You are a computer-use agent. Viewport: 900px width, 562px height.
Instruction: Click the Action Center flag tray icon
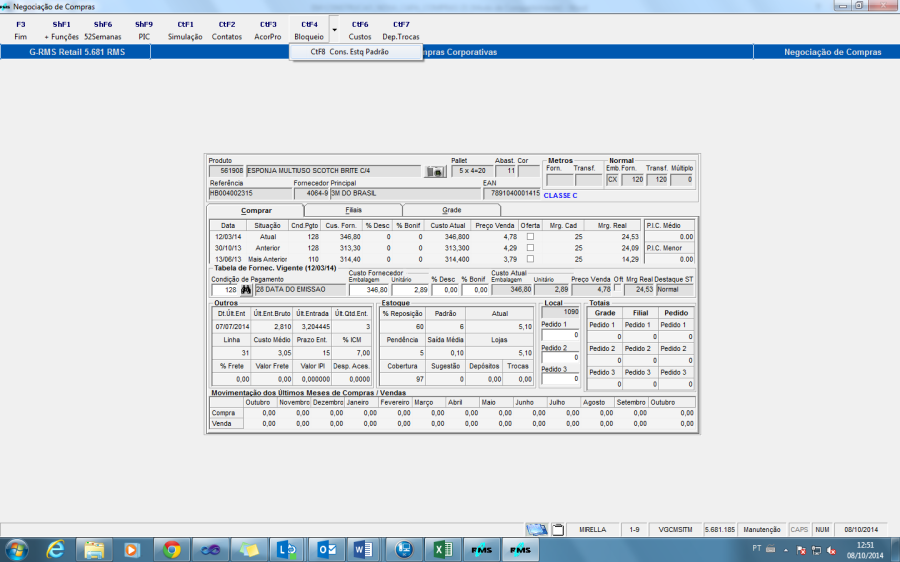coord(801,550)
